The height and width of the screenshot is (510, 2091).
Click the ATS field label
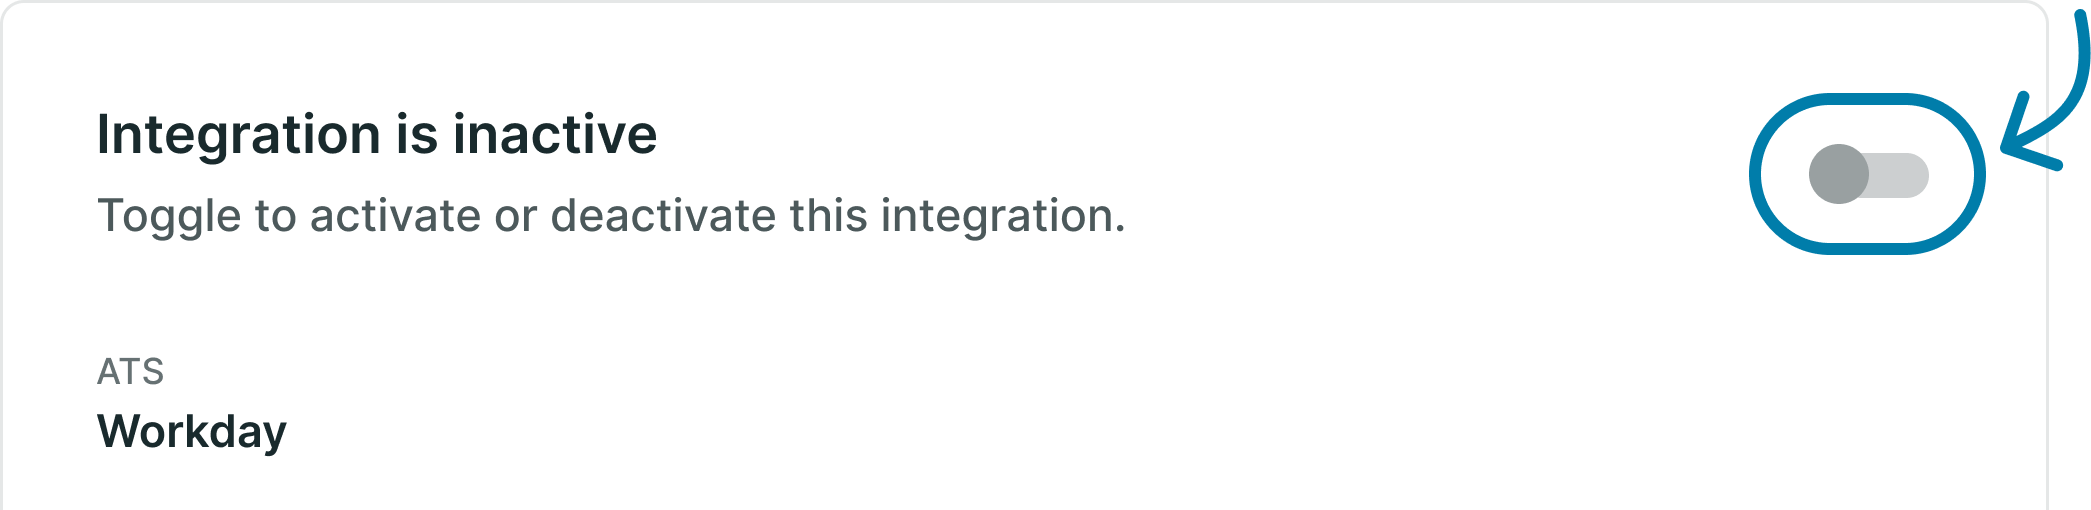[x=130, y=372]
